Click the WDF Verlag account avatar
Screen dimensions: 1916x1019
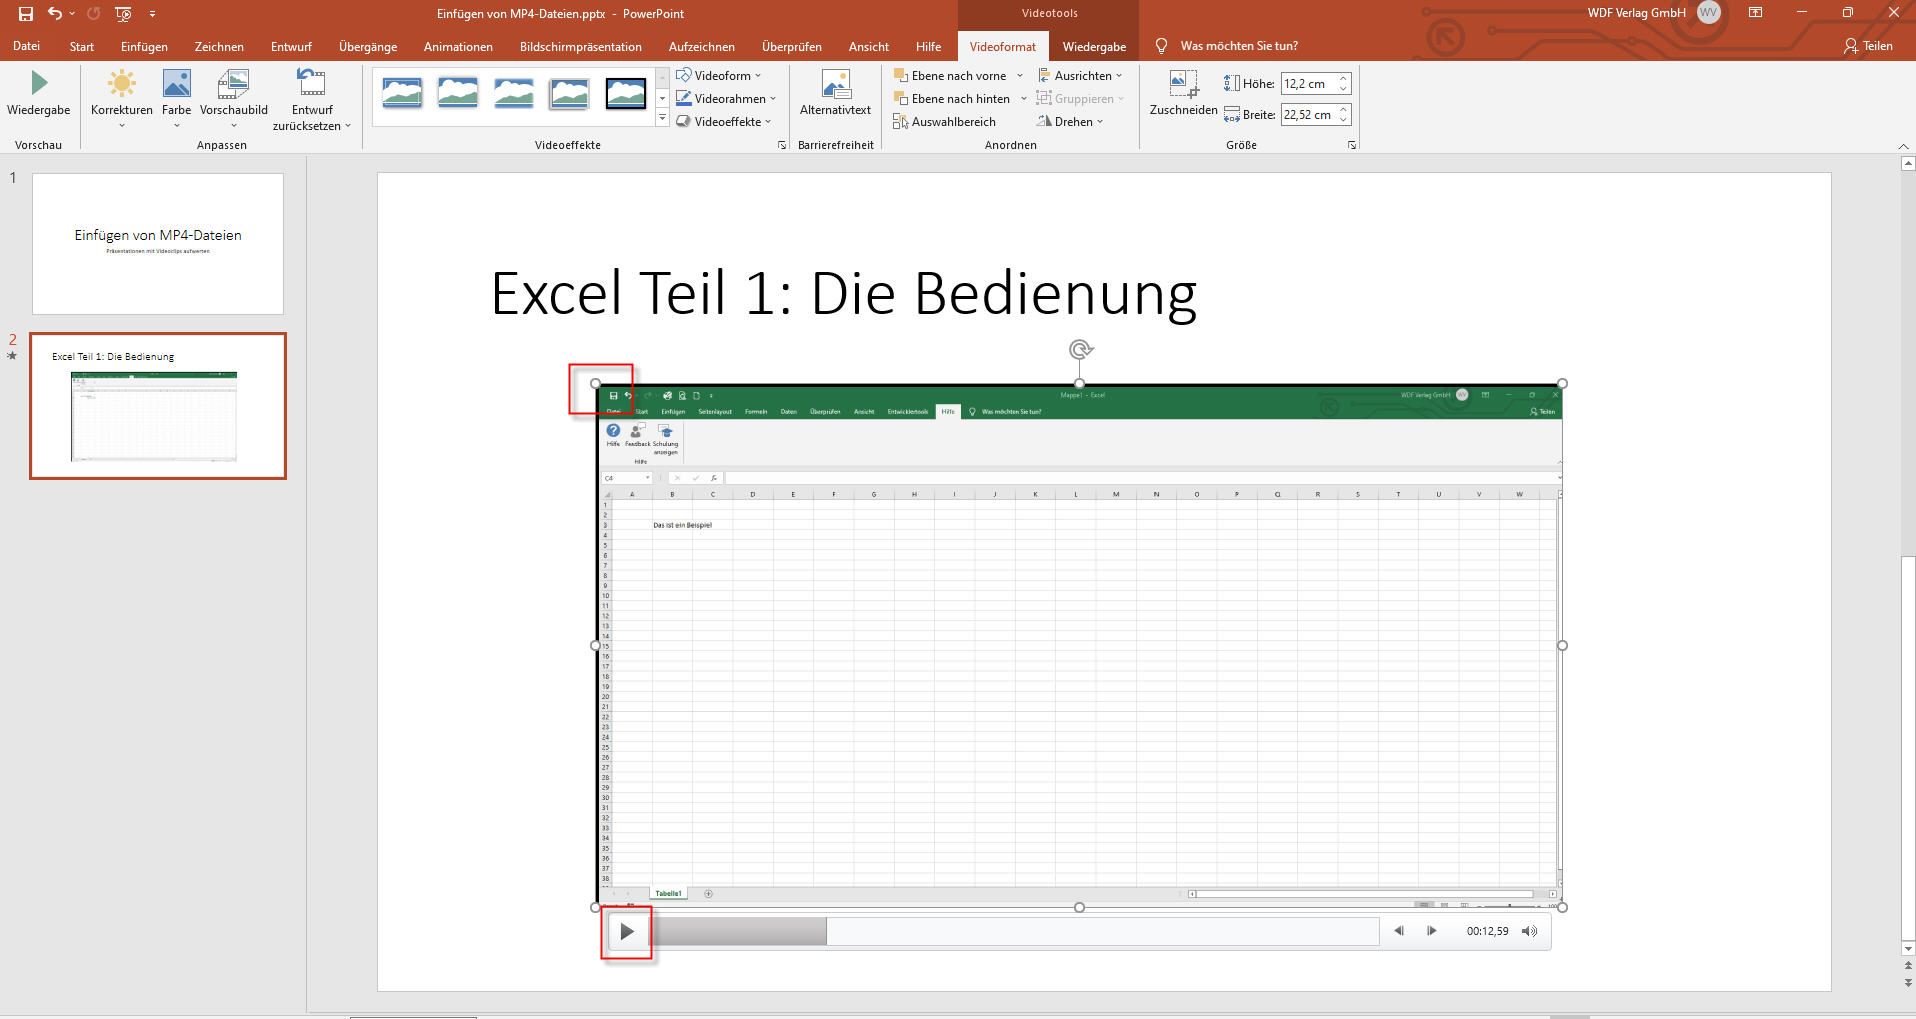coord(1708,13)
